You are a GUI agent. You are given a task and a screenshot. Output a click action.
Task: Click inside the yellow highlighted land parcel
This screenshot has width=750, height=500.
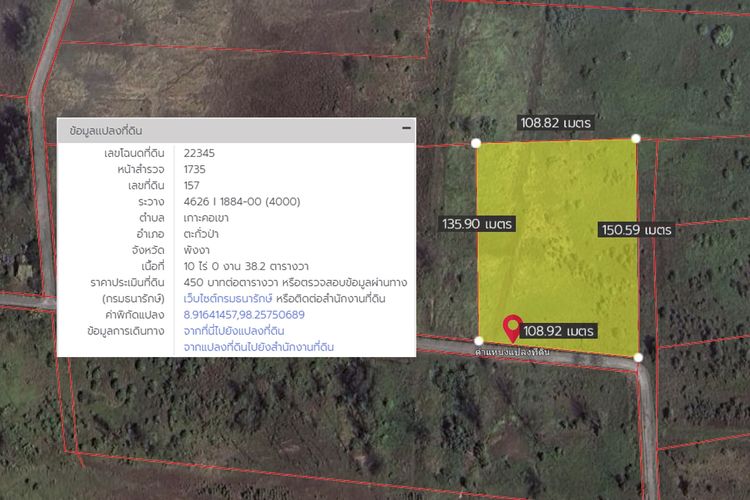[x=557, y=249]
